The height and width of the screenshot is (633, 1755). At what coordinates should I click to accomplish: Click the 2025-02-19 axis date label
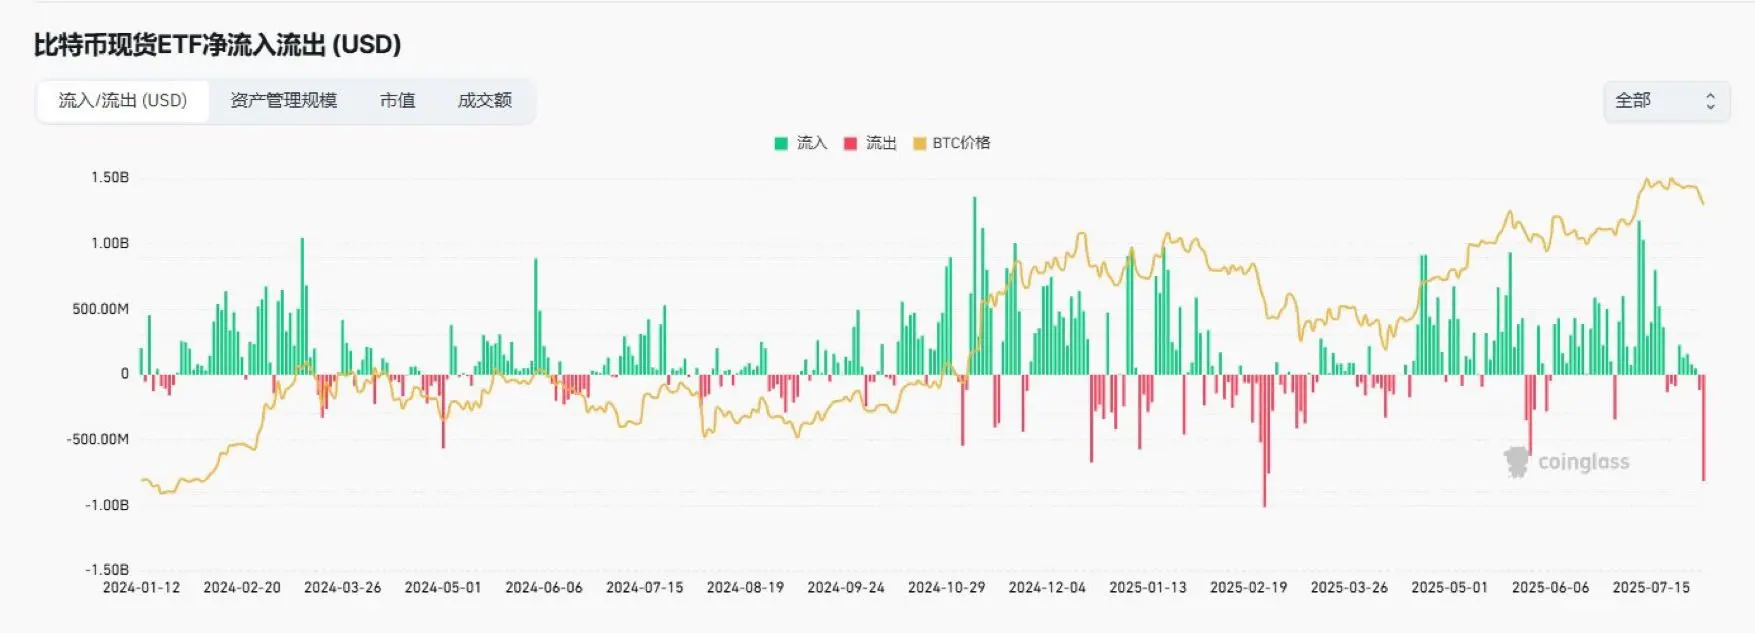(x=1248, y=588)
